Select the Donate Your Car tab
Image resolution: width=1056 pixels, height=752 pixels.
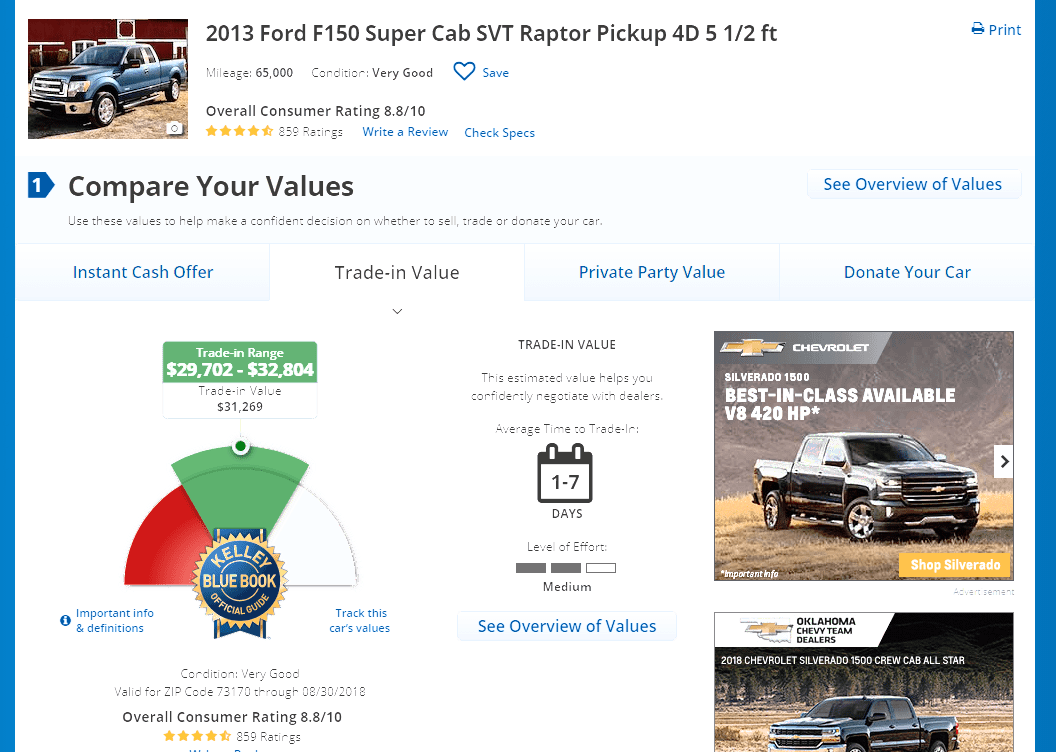(x=907, y=272)
